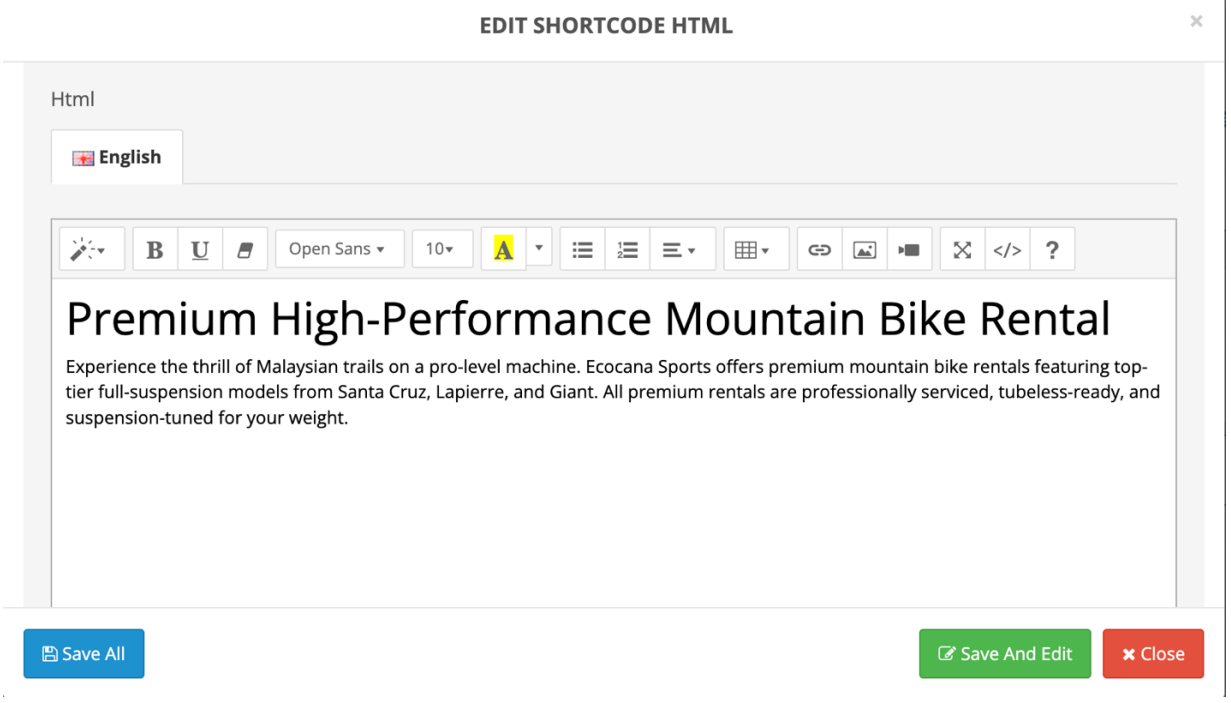Click the green Save And Edit button
The height and width of the screenshot is (703, 1231).
tap(1004, 654)
